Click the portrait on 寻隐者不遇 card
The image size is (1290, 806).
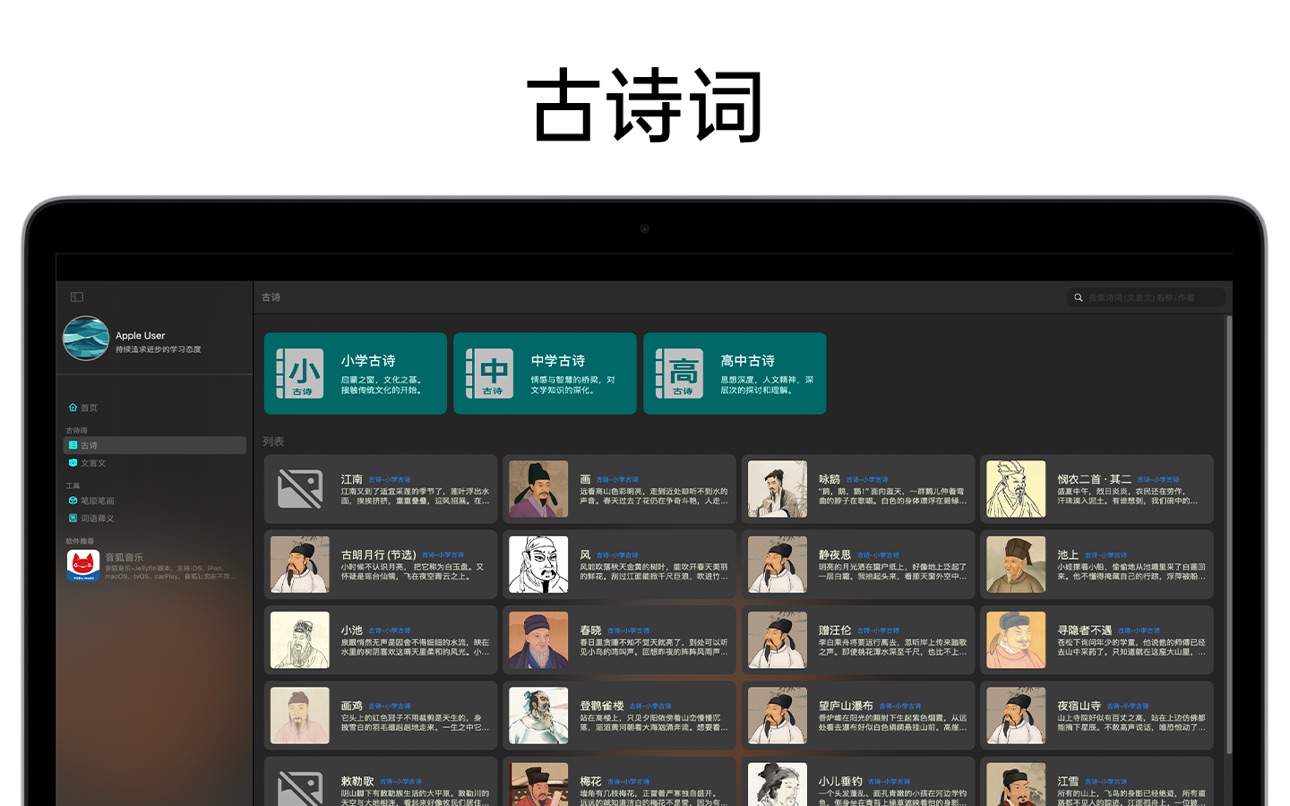(x=1016, y=640)
